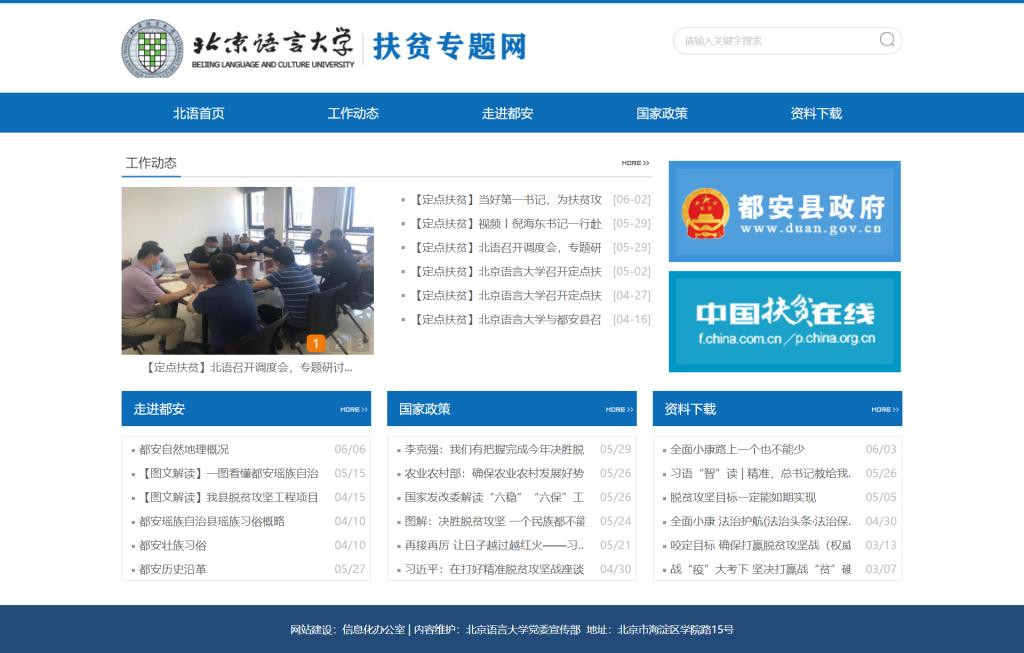This screenshot has height=653, width=1024.
Task: Open the 工作动态 navigation menu item
Action: 353,113
